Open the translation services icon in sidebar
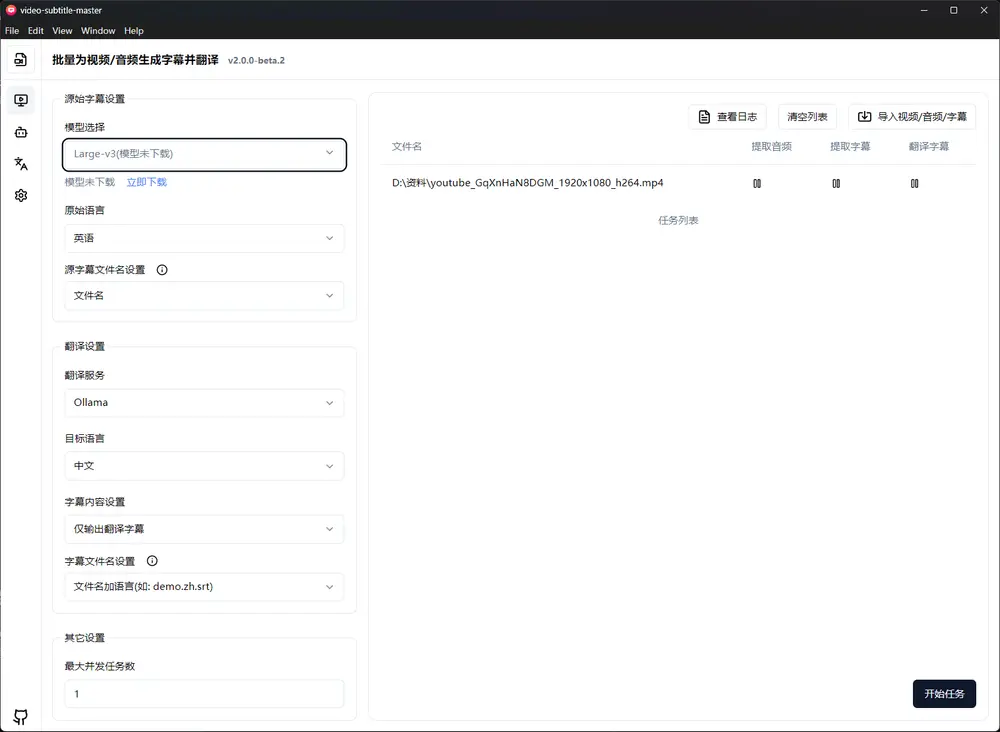The width and height of the screenshot is (1000, 732). tap(20, 164)
